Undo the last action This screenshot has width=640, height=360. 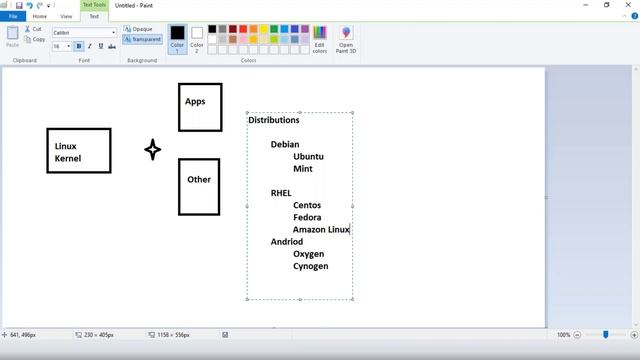point(29,5)
